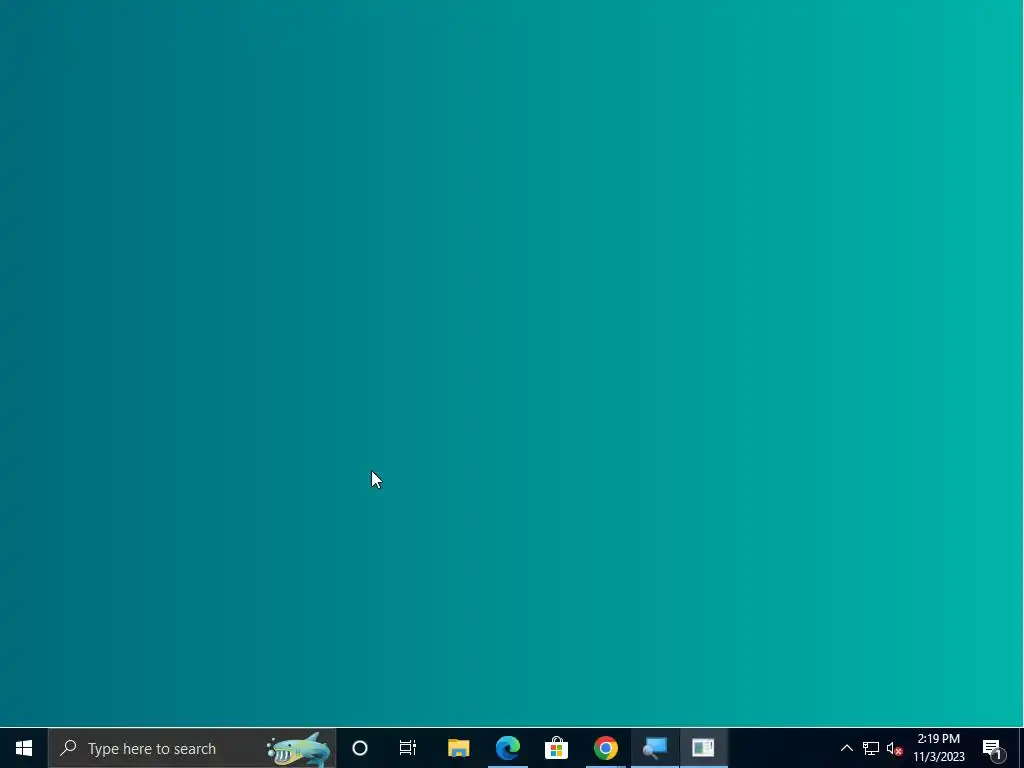
Task: Open Microsoft Store from the taskbar
Action: coord(556,748)
